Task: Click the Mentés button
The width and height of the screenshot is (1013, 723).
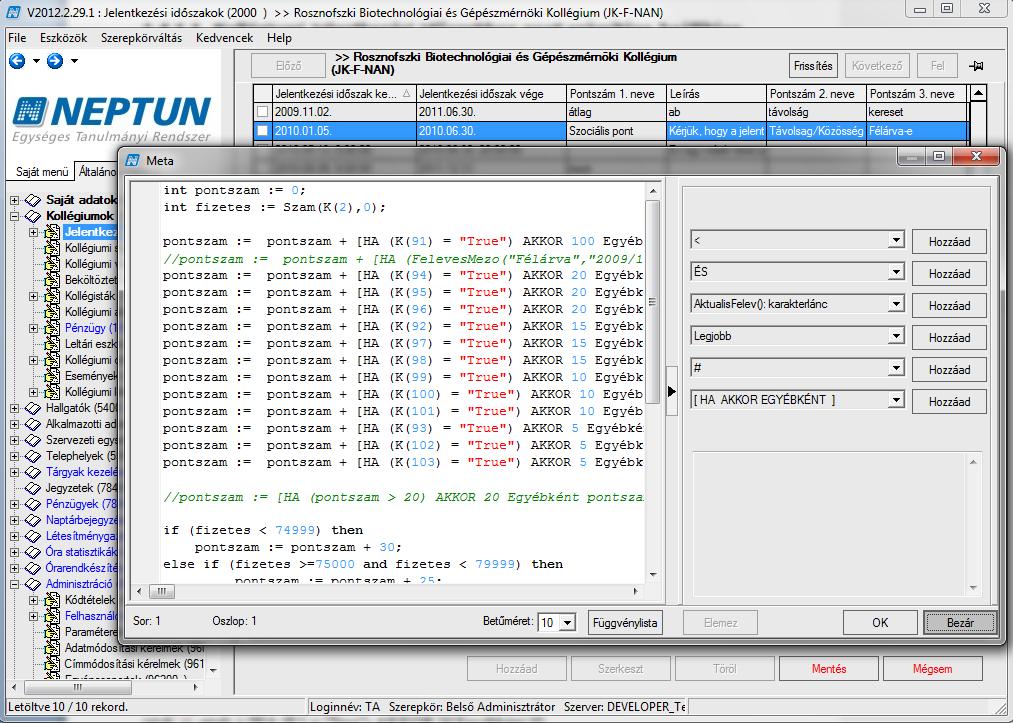Action: pyautogui.click(x=829, y=669)
